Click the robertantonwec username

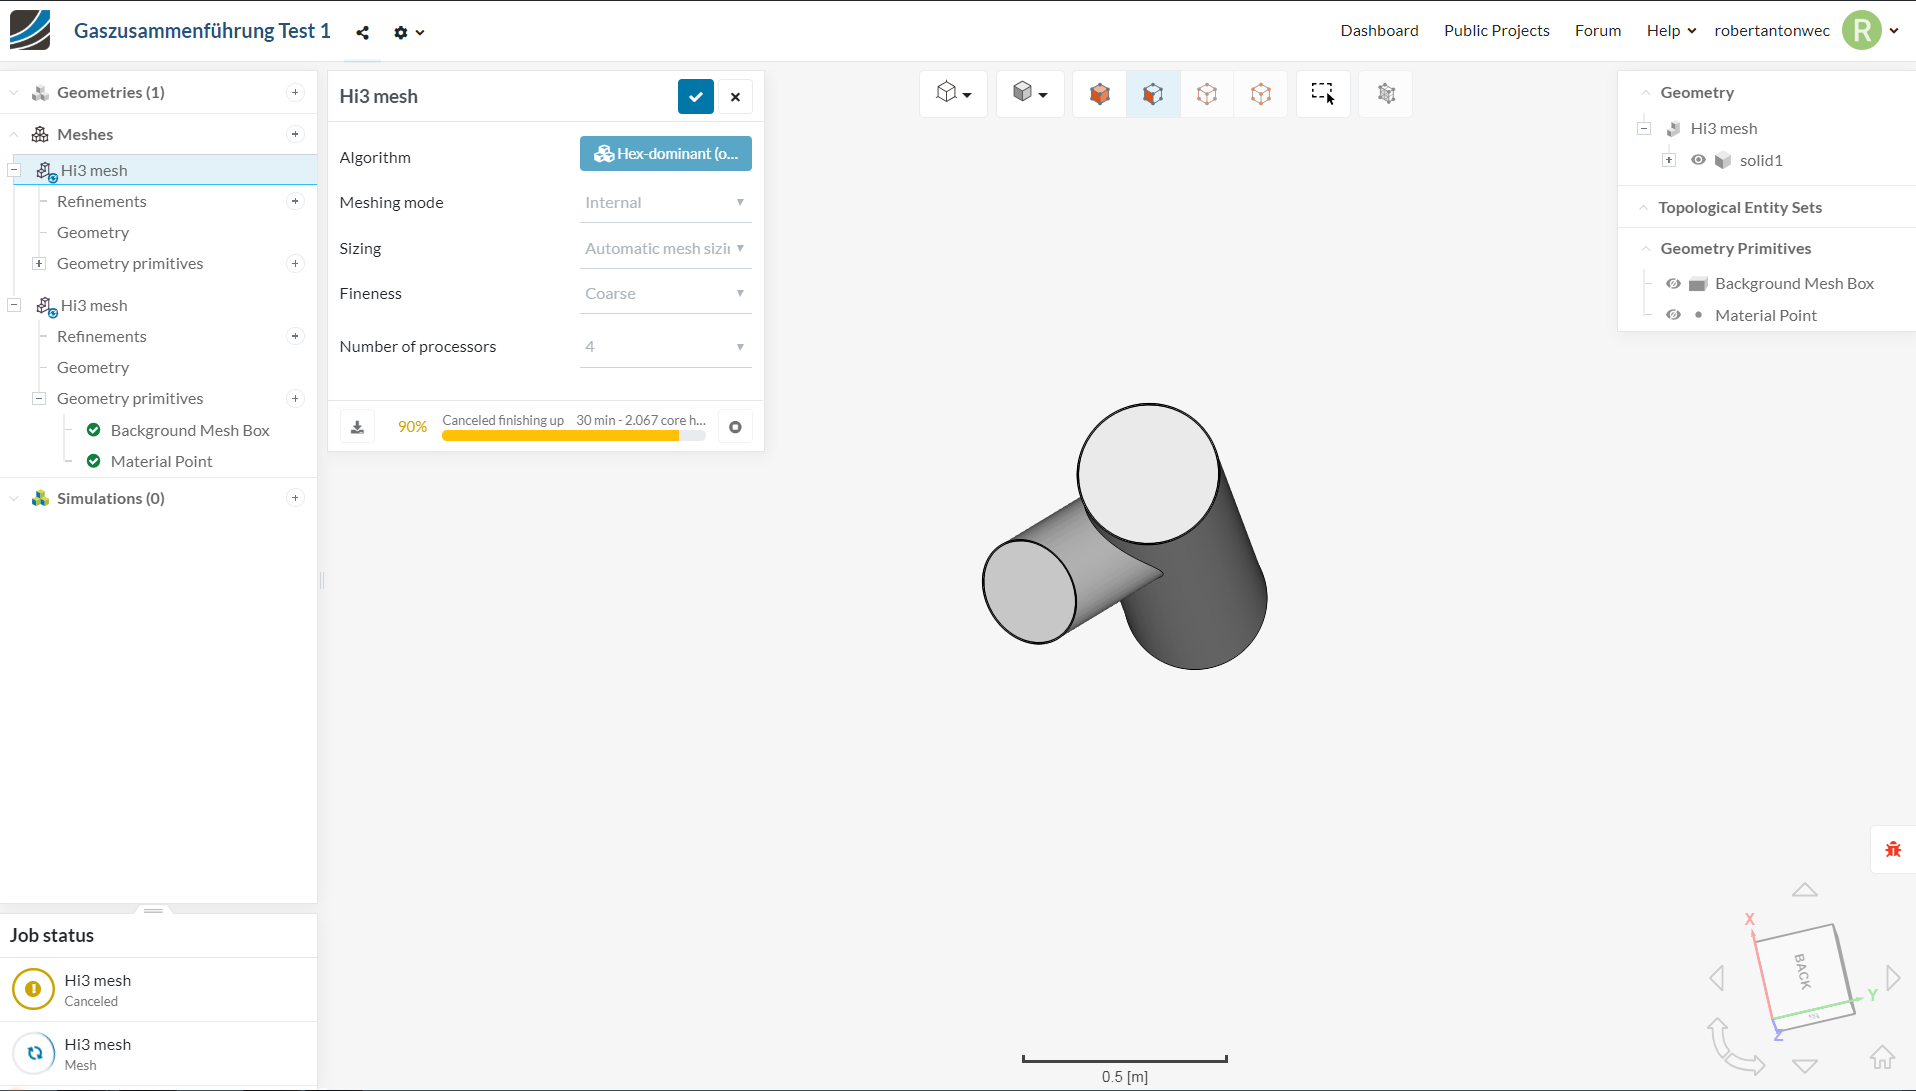point(1772,31)
